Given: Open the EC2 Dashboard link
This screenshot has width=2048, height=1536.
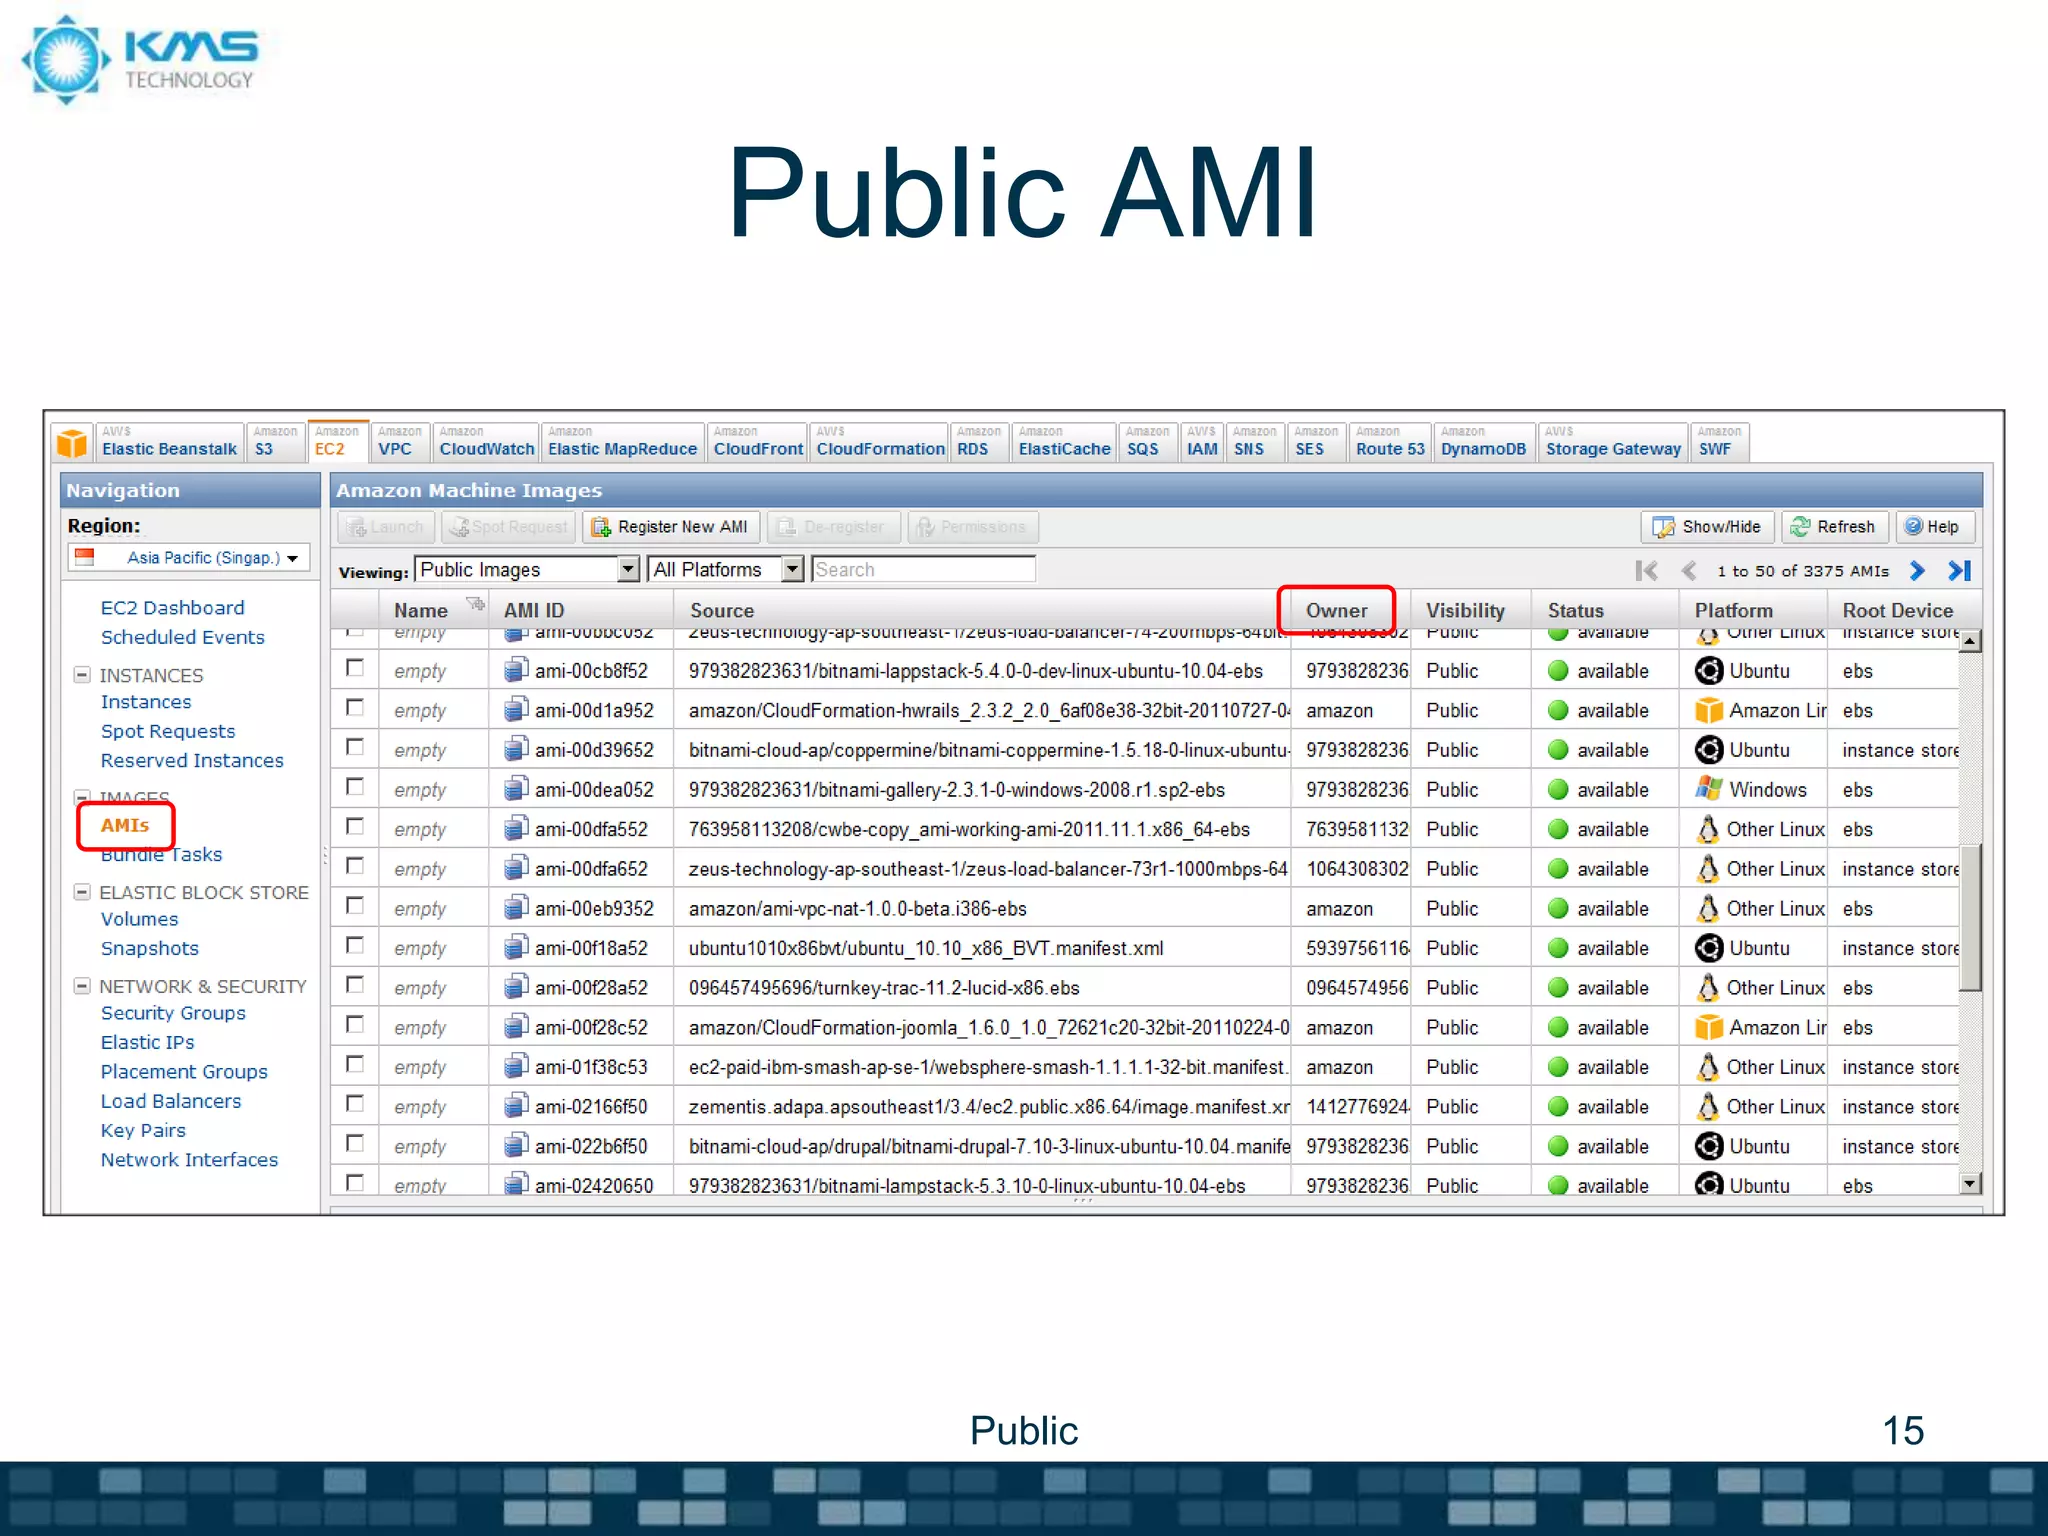Looking at the screenshot, I should [x=172, y=608].
